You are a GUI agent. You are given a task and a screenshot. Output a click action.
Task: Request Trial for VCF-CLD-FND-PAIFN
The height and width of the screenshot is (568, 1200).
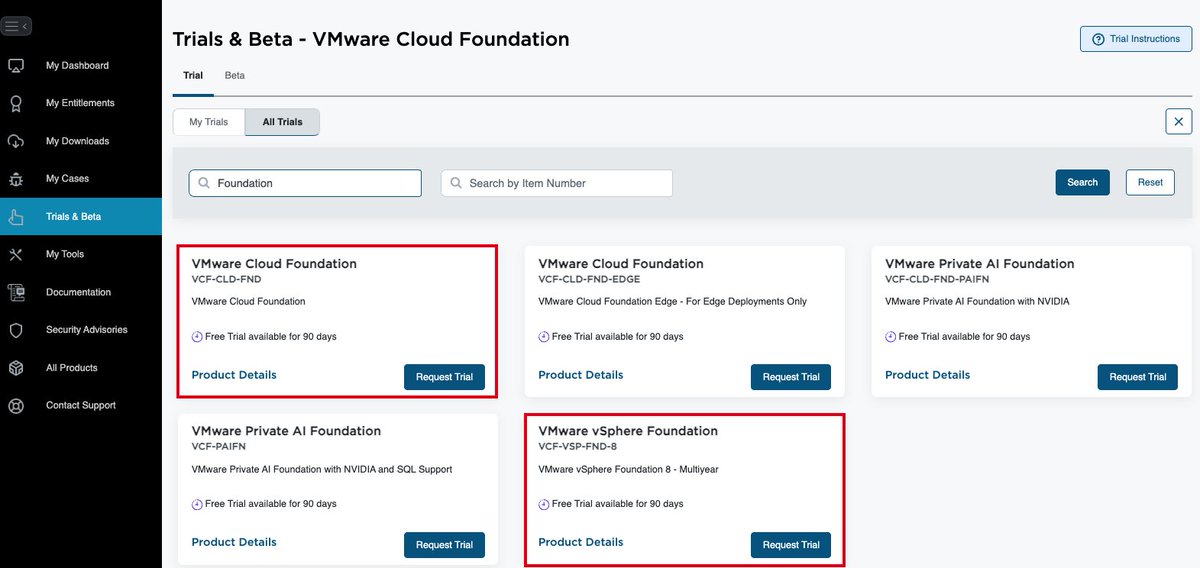click(x=1137, y=377)
